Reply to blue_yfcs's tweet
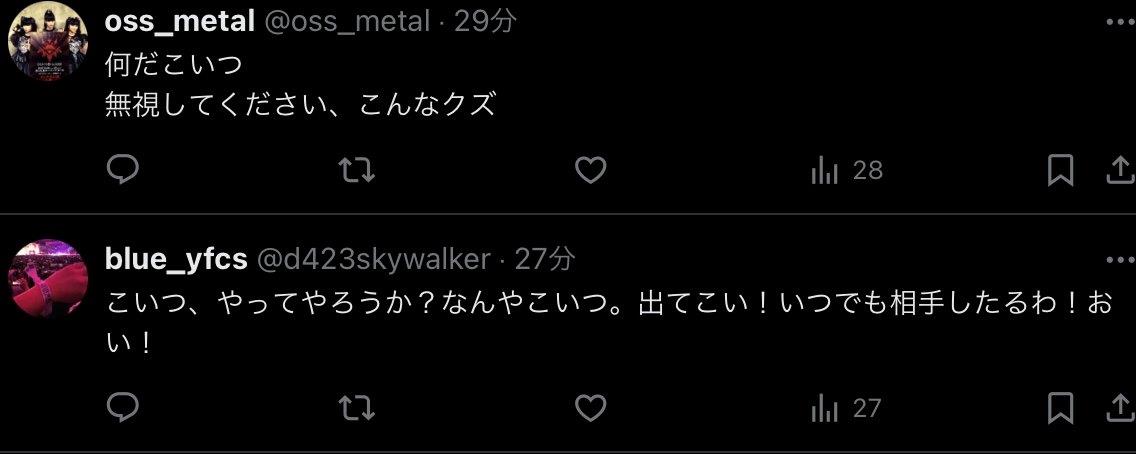Image resolution: width=1136 pixels, height=454 pixels. pos(122,408)
